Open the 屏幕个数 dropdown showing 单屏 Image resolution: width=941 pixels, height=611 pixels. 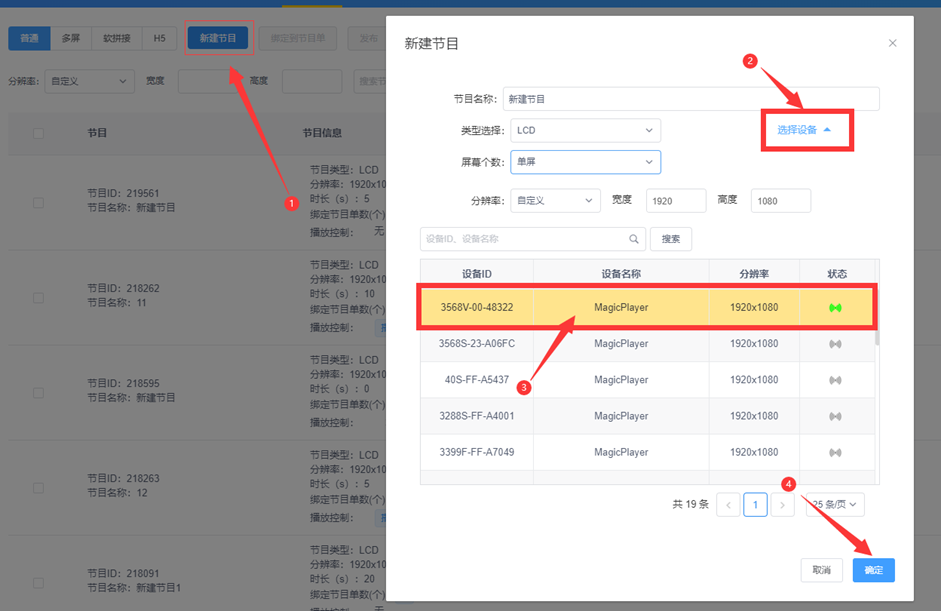585,162
